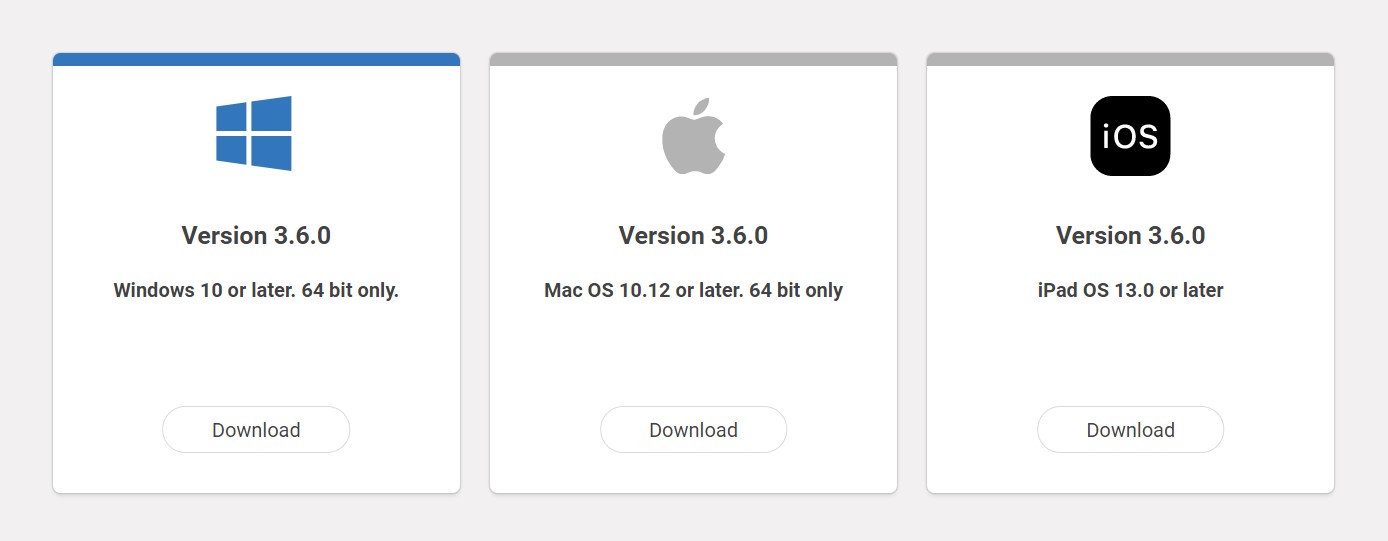Click the gray top bar of iOS card
Image resolution: width=1388 pixels, height=541 pixels.
click(1130, 59)
